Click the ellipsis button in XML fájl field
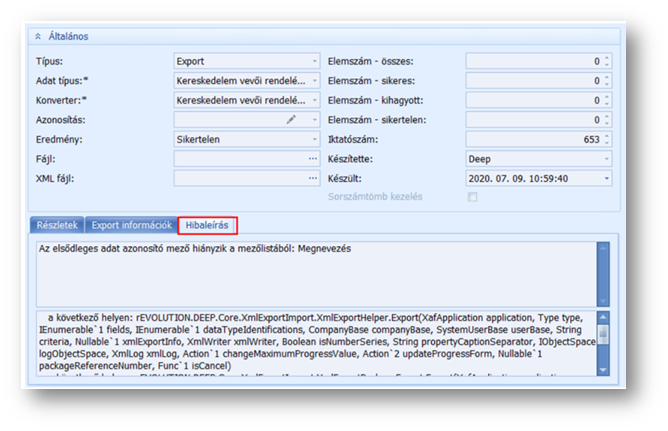Viewport: 668px width, 431px height. 312,178
